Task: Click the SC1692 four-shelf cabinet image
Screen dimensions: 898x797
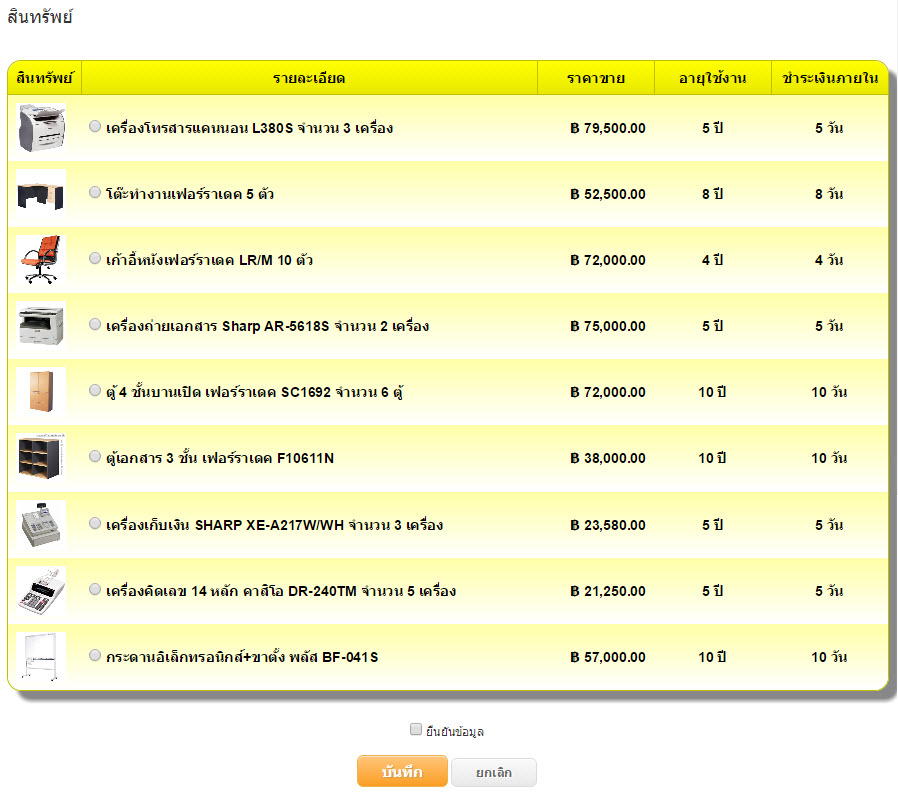Action: pos(41,392)
